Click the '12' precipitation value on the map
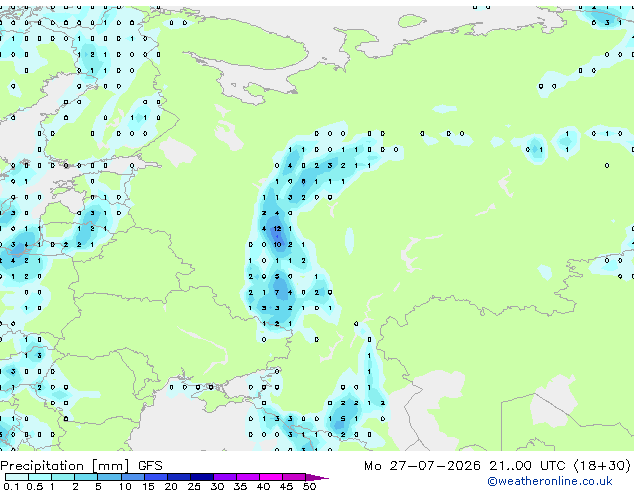Screen dimensions: 634x490 (277, 229)
